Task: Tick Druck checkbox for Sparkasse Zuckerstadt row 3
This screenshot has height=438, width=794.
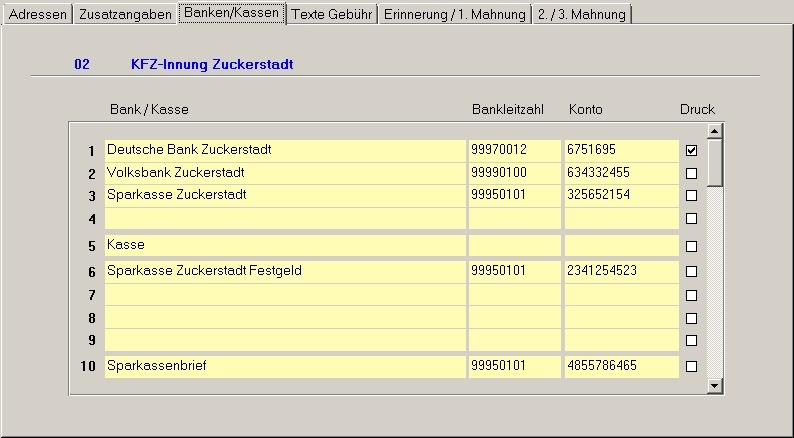Action: click(691, 195)
